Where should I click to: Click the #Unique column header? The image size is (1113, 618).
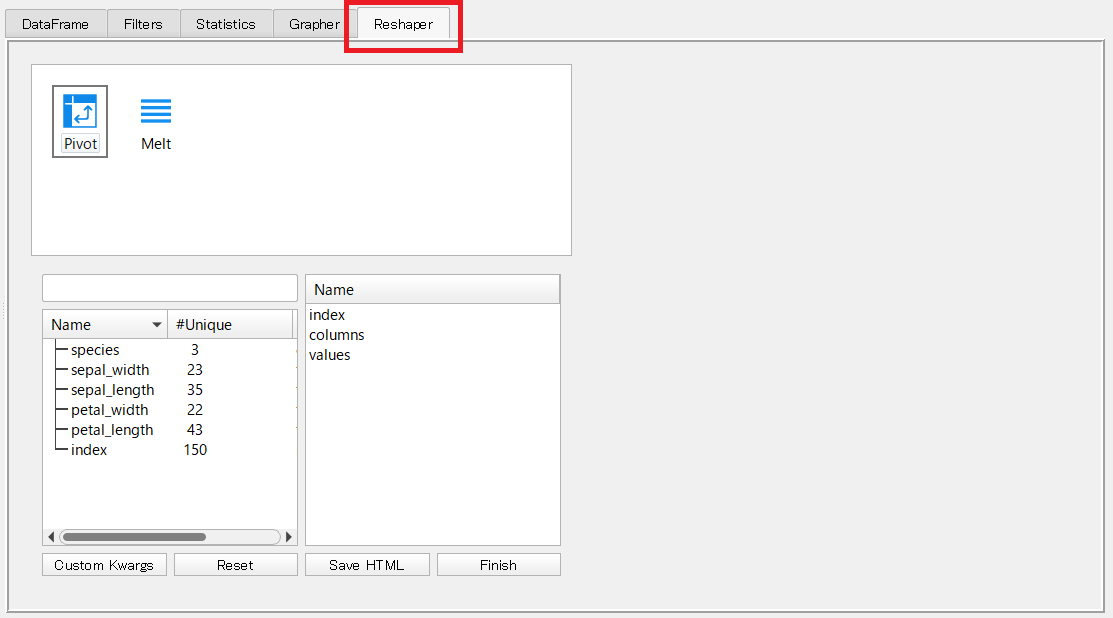click(x=228, y=325)
